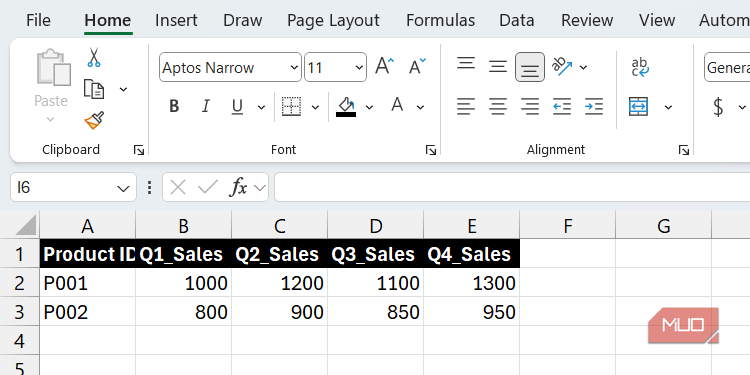Toggle Bottom Align button
Viewport: 750px width, 375px height.
click(x=529, y=67)
